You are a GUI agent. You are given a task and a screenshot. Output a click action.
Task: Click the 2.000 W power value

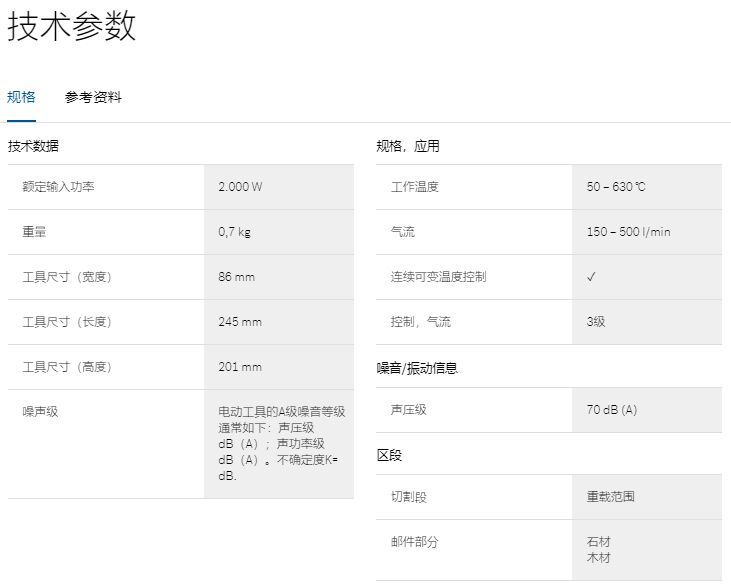240,187
